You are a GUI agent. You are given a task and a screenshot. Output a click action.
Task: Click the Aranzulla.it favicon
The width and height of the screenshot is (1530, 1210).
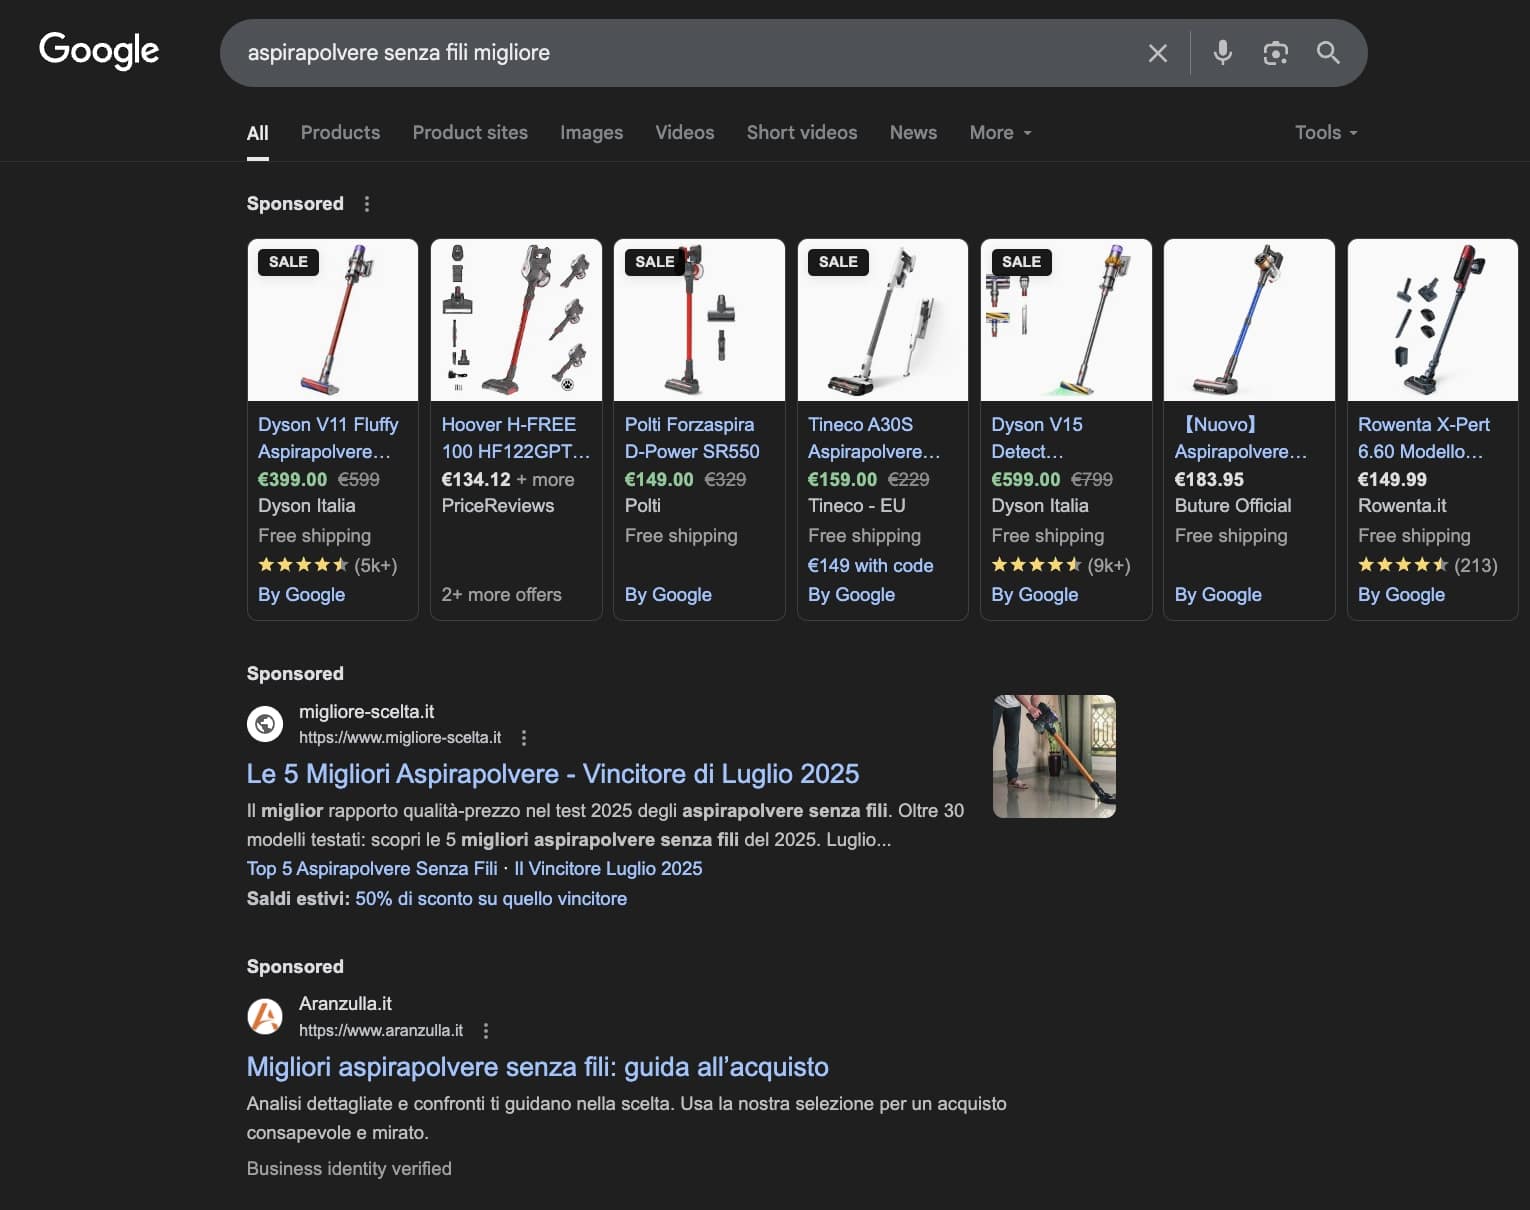(x=265, y=1016)
